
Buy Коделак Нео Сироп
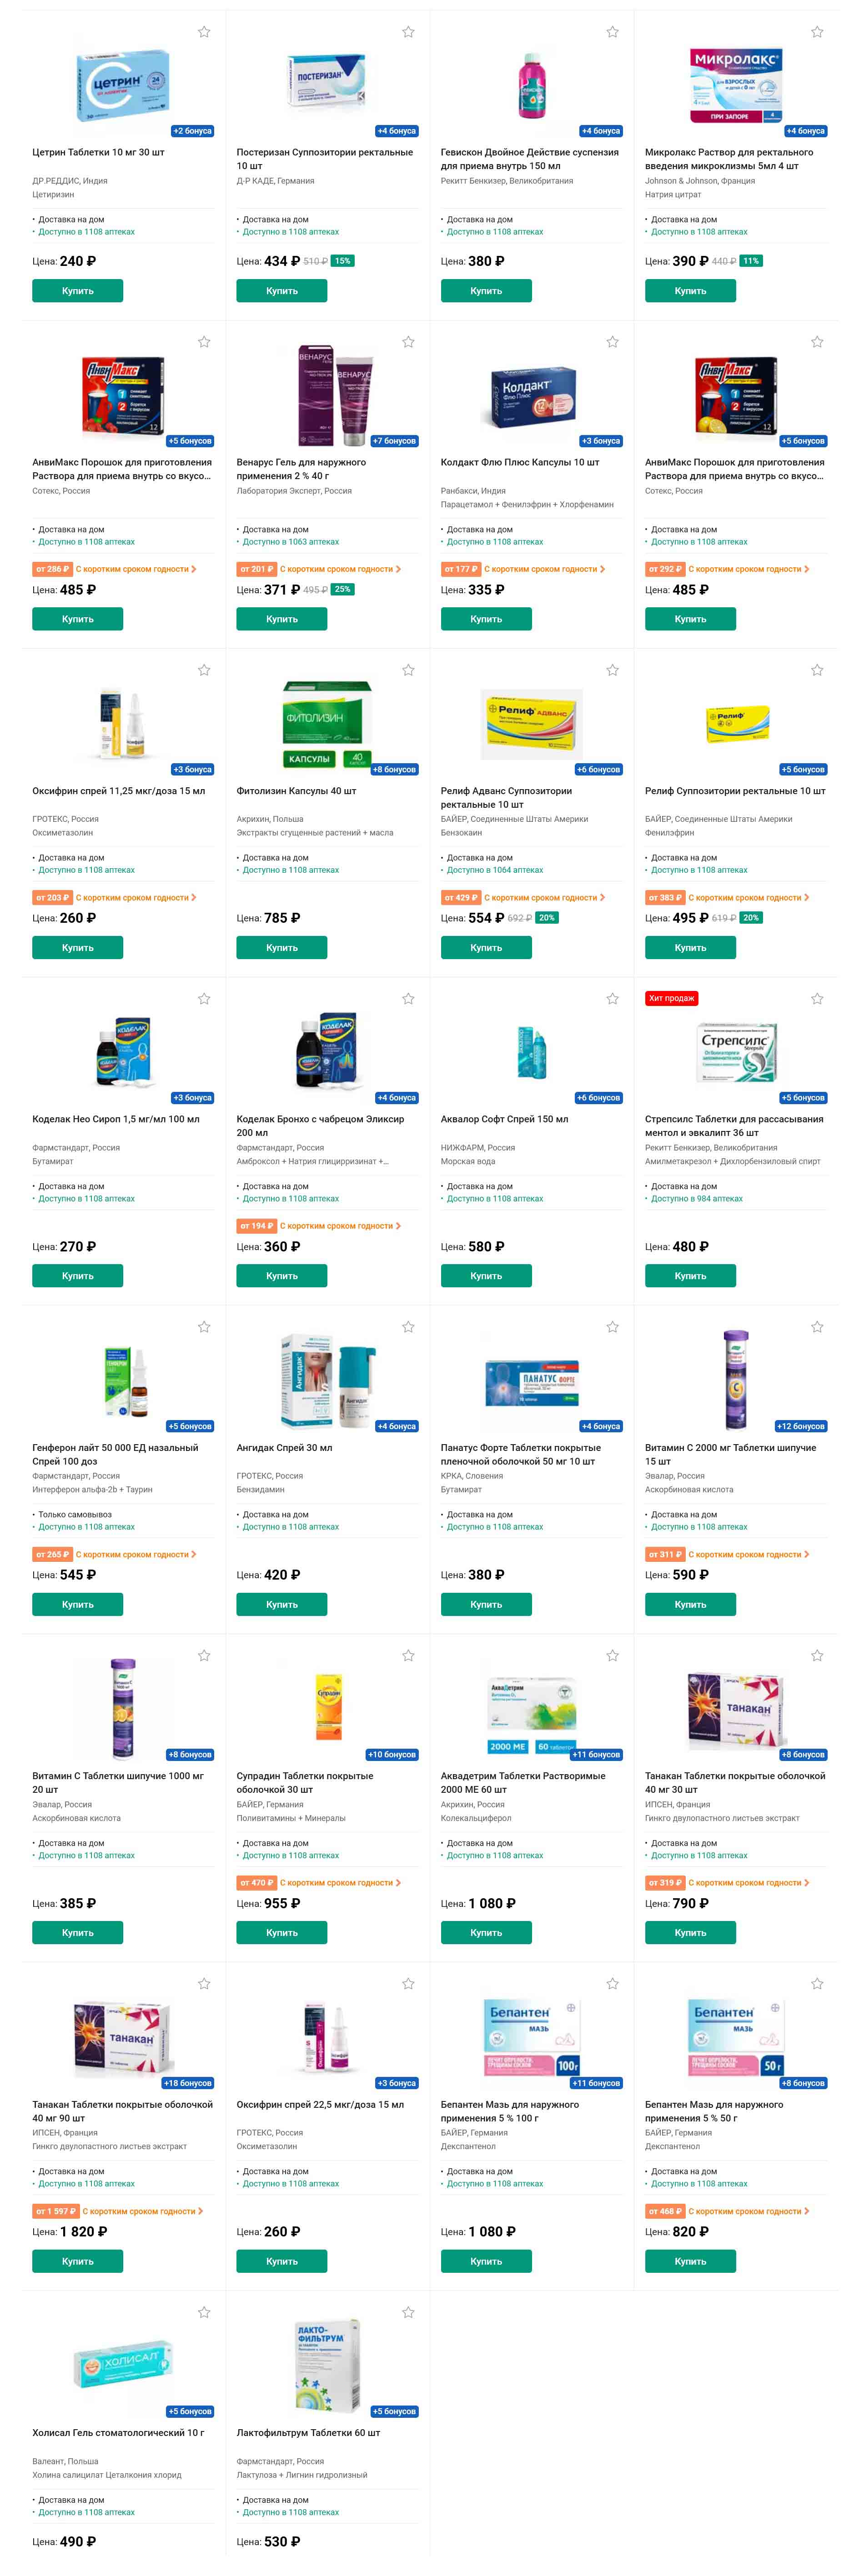click(77, 1275)
